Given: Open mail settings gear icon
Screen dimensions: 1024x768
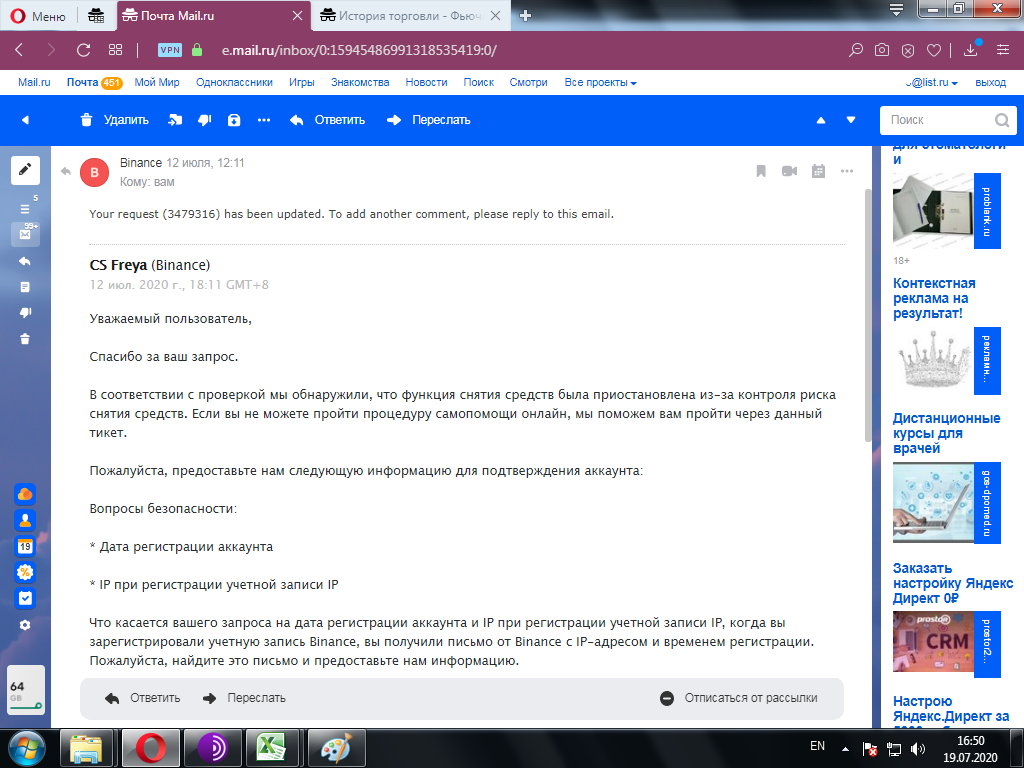Looking at the screenshot, I should click(25, 625).
